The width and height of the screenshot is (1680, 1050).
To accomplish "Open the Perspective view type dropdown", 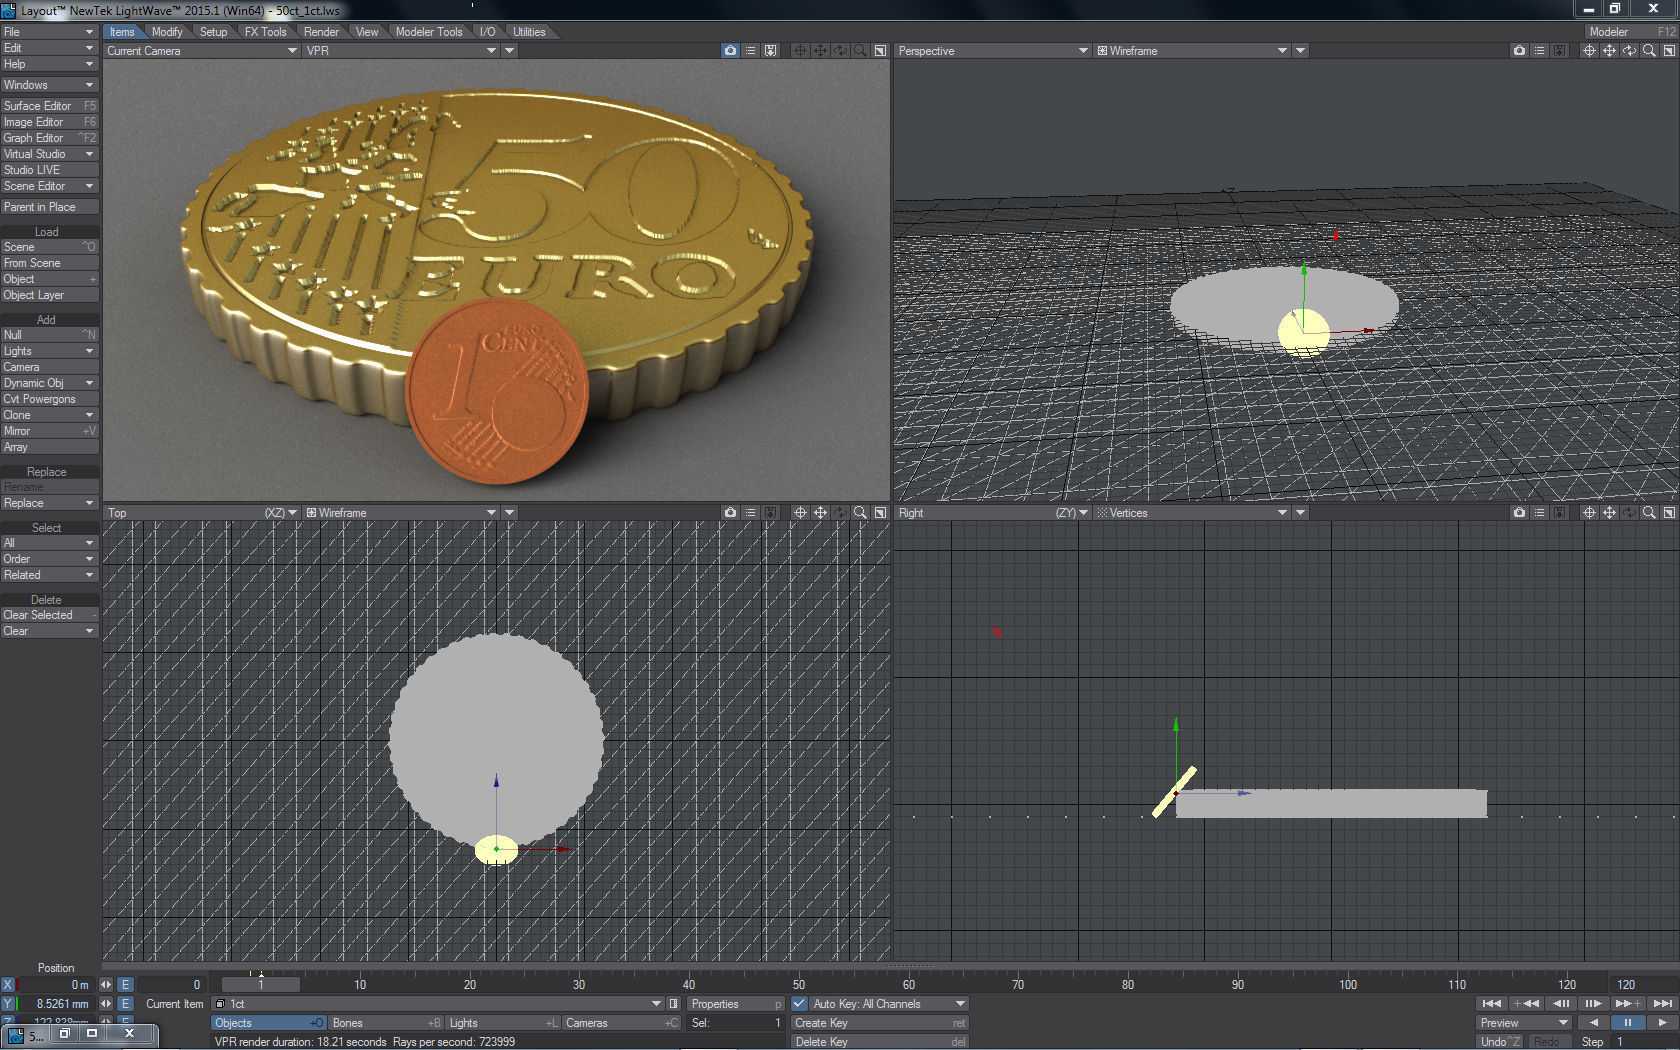I will tap(992, 50).
